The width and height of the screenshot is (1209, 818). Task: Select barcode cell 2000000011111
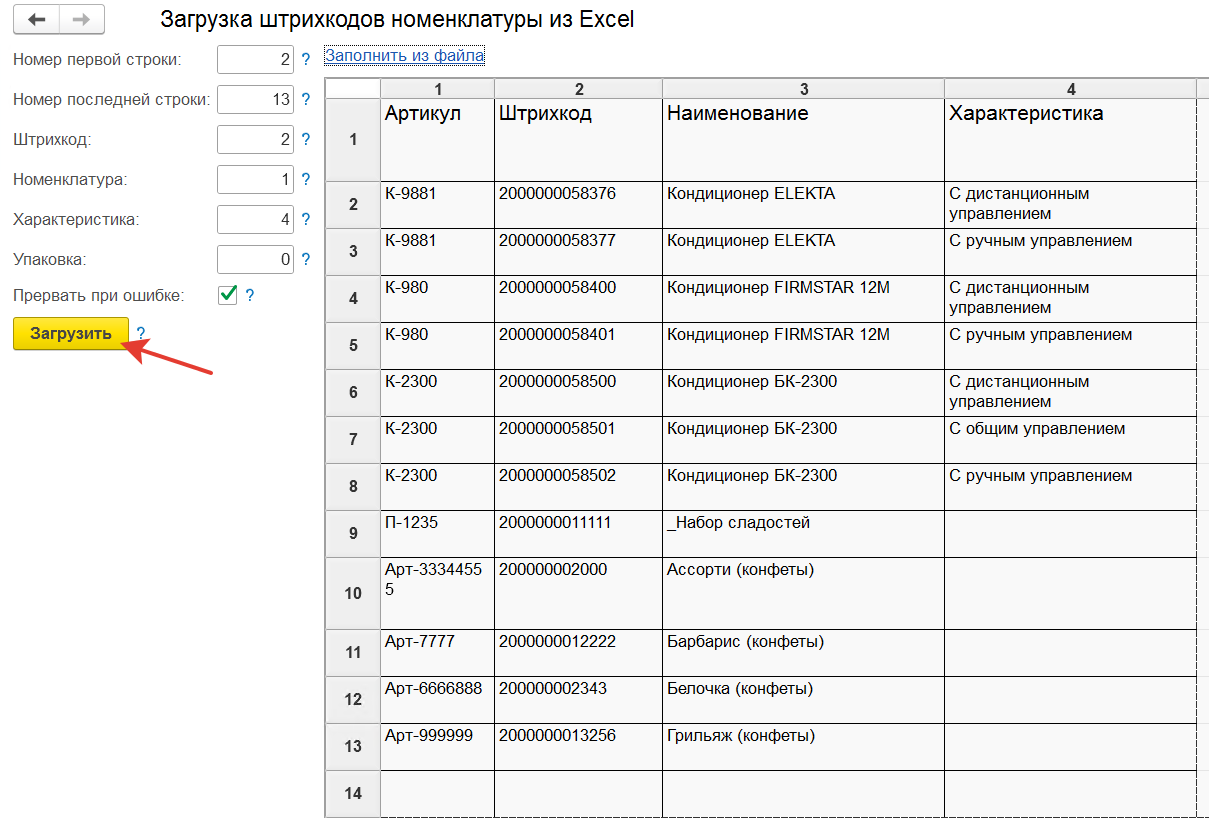click(x=579, y=534)
